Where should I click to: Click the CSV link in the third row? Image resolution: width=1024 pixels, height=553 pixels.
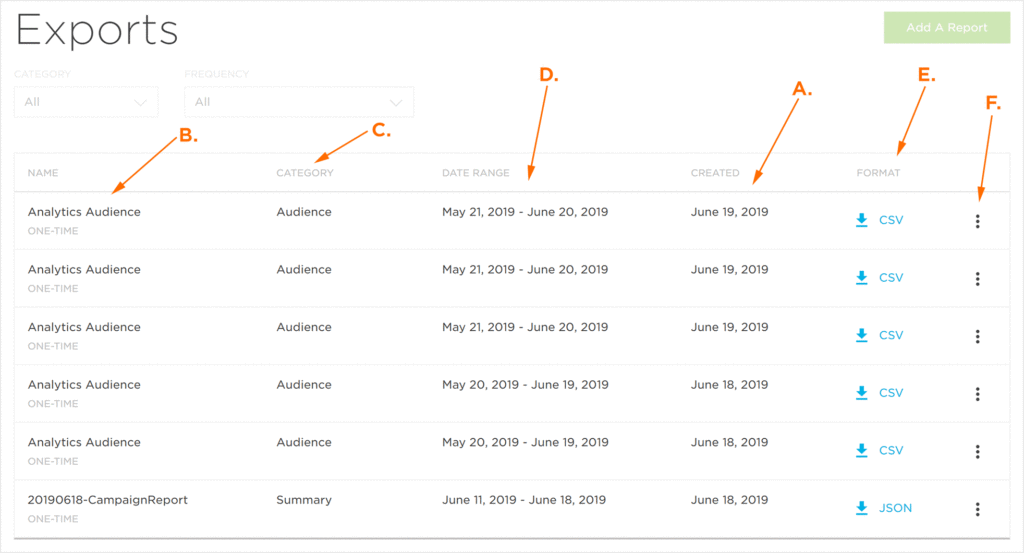click(891, 335)
